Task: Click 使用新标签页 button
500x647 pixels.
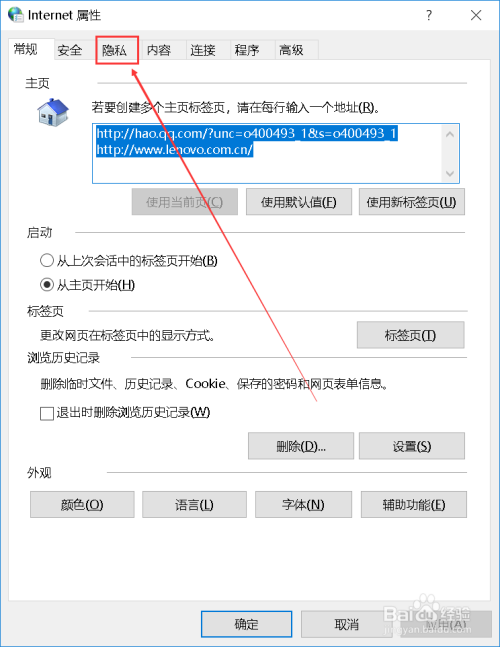Action: click(412, 202)
